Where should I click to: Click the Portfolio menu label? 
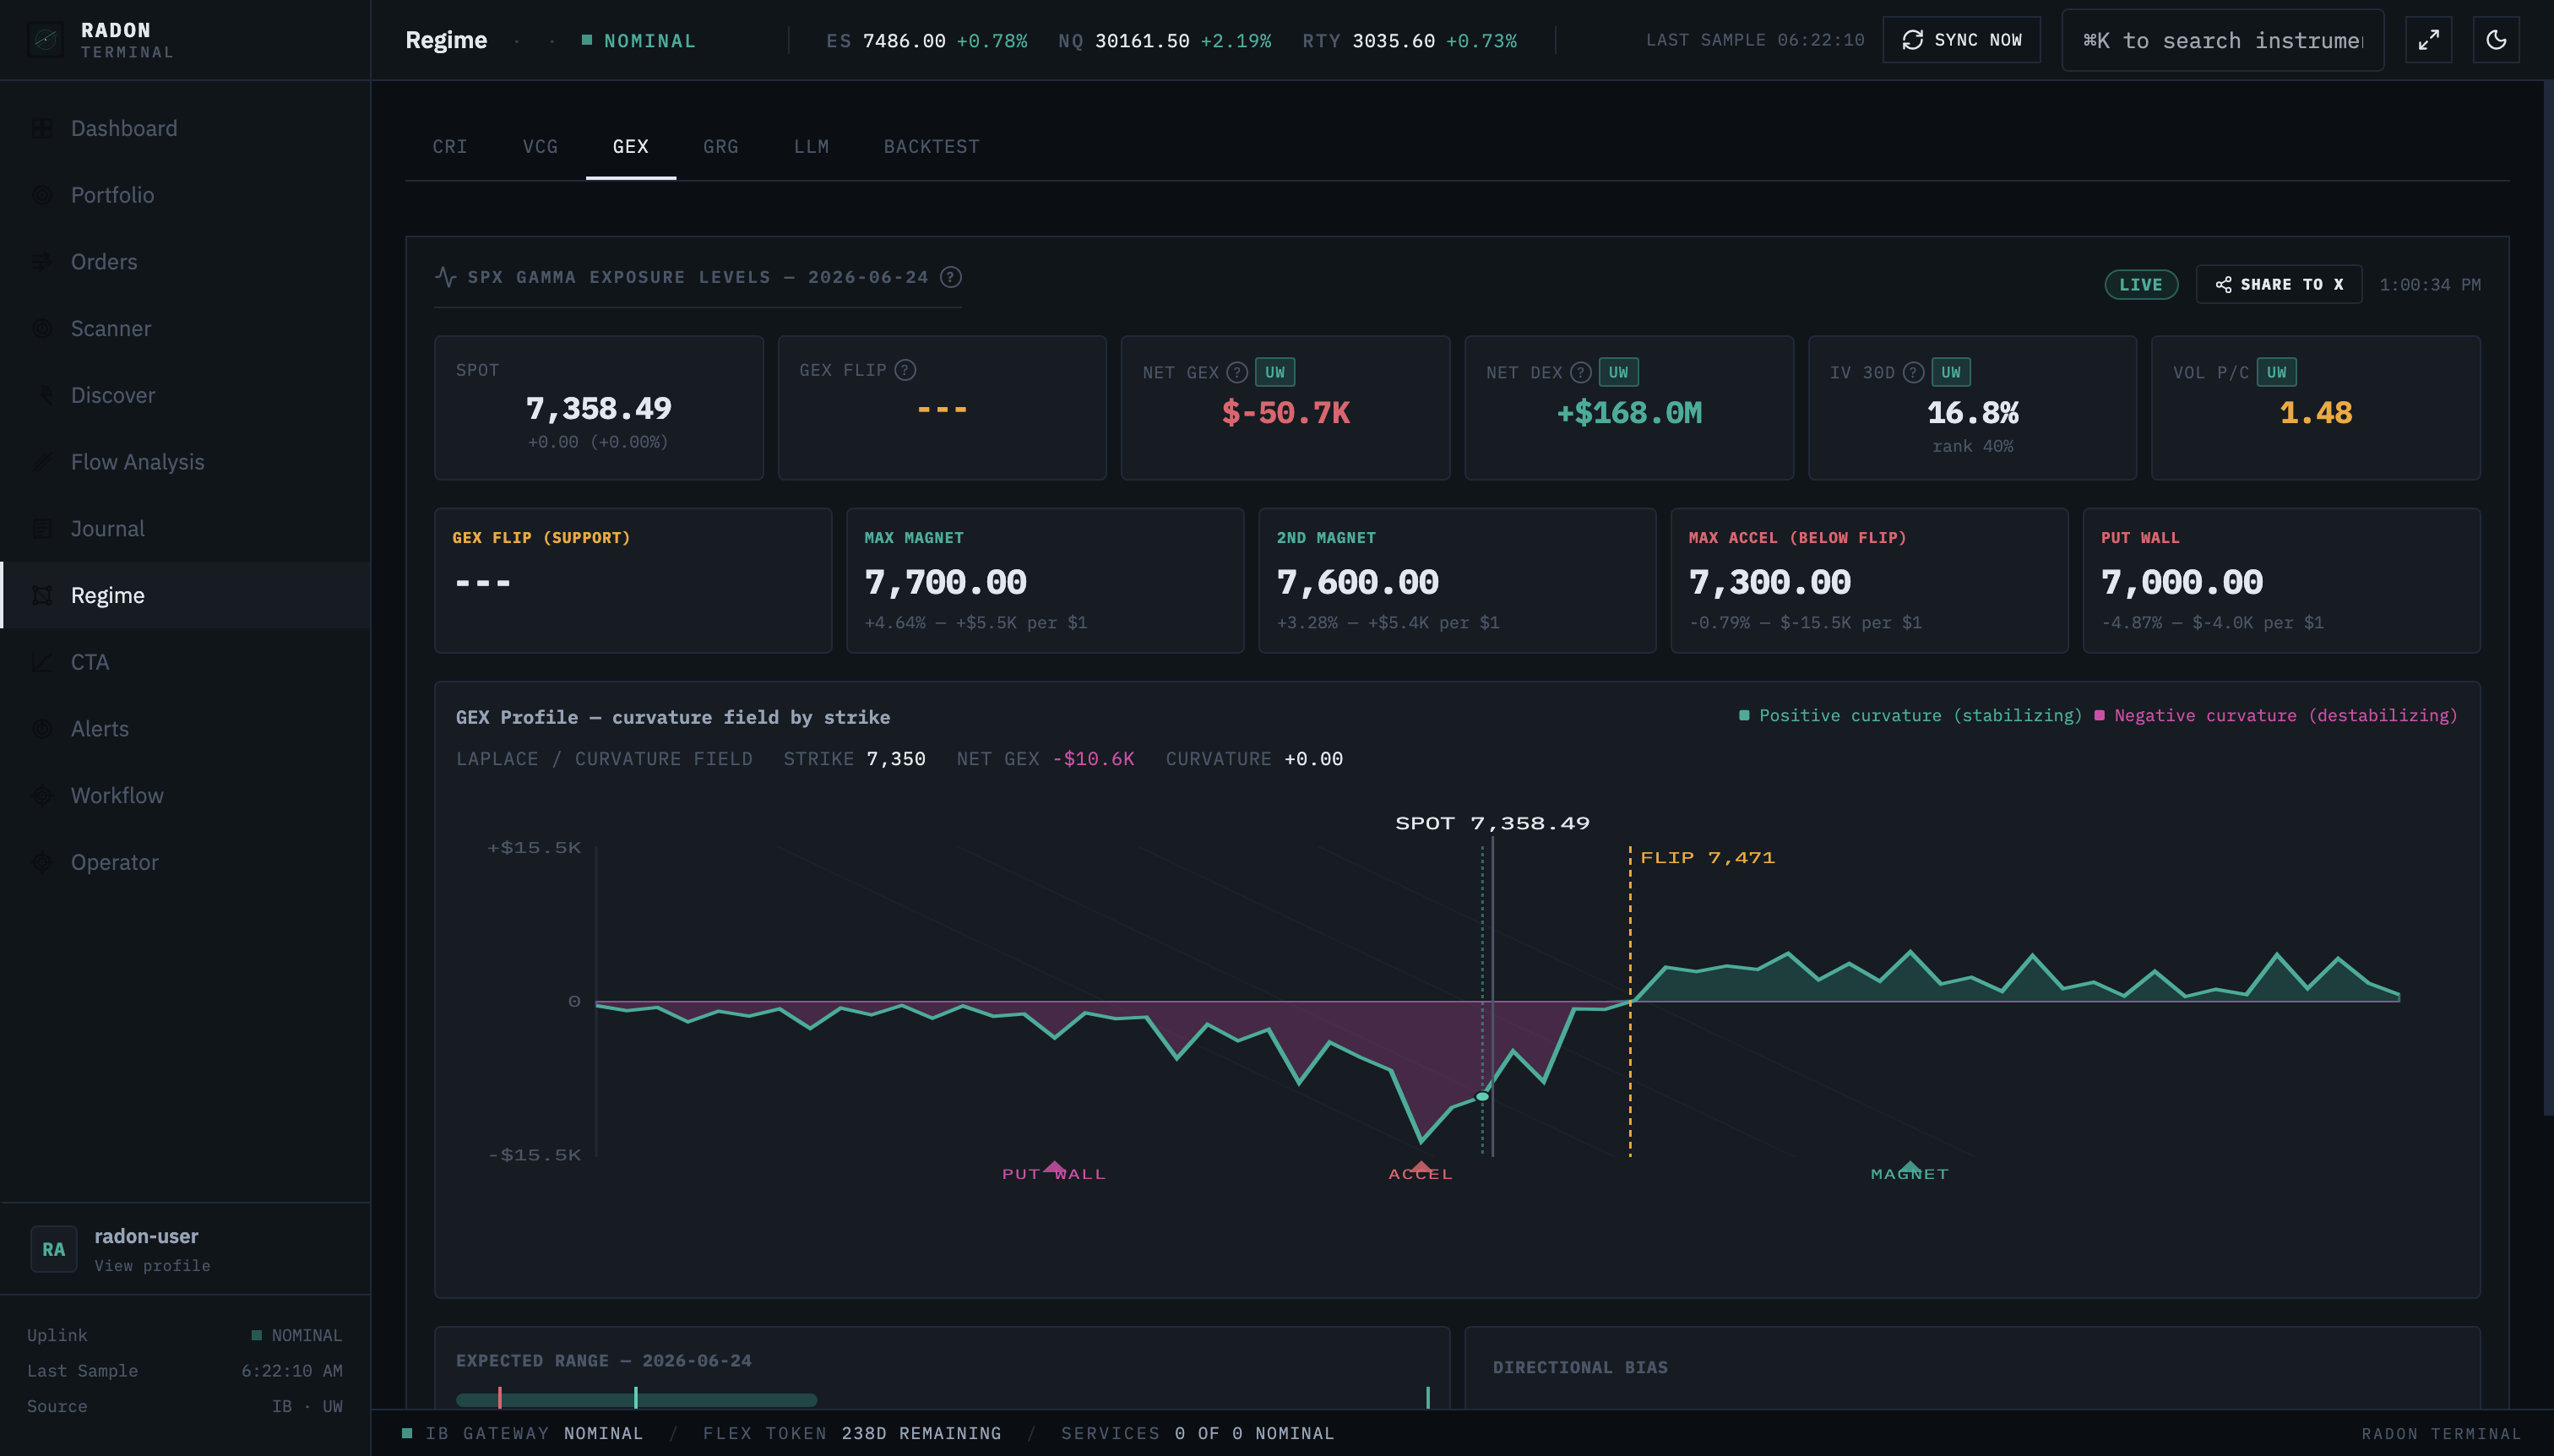pos(113,195)
